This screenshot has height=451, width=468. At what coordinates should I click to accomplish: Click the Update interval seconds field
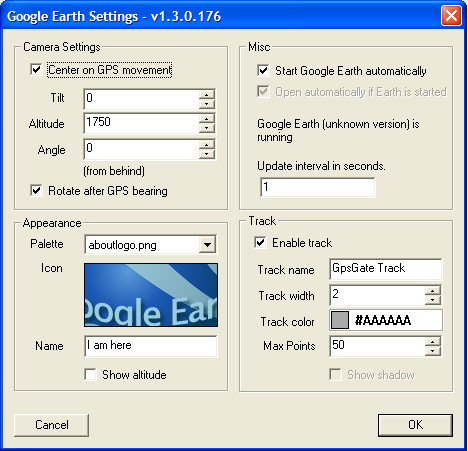coord(318,187)
